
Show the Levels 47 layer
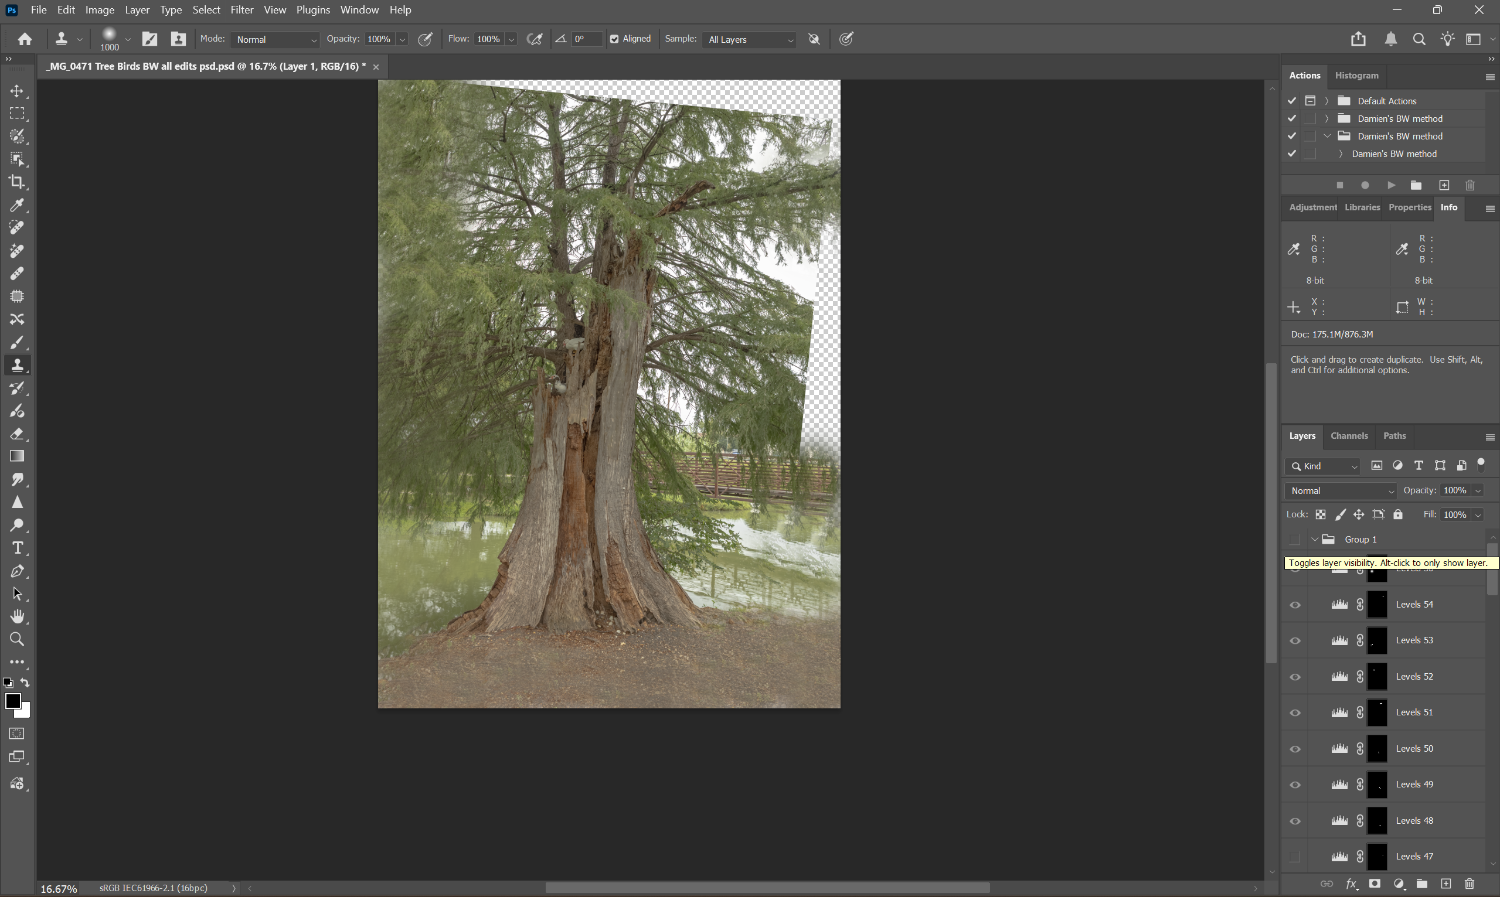1295,857
